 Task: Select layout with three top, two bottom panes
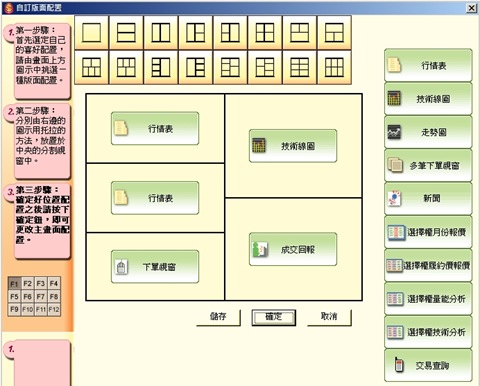(126, 67)
